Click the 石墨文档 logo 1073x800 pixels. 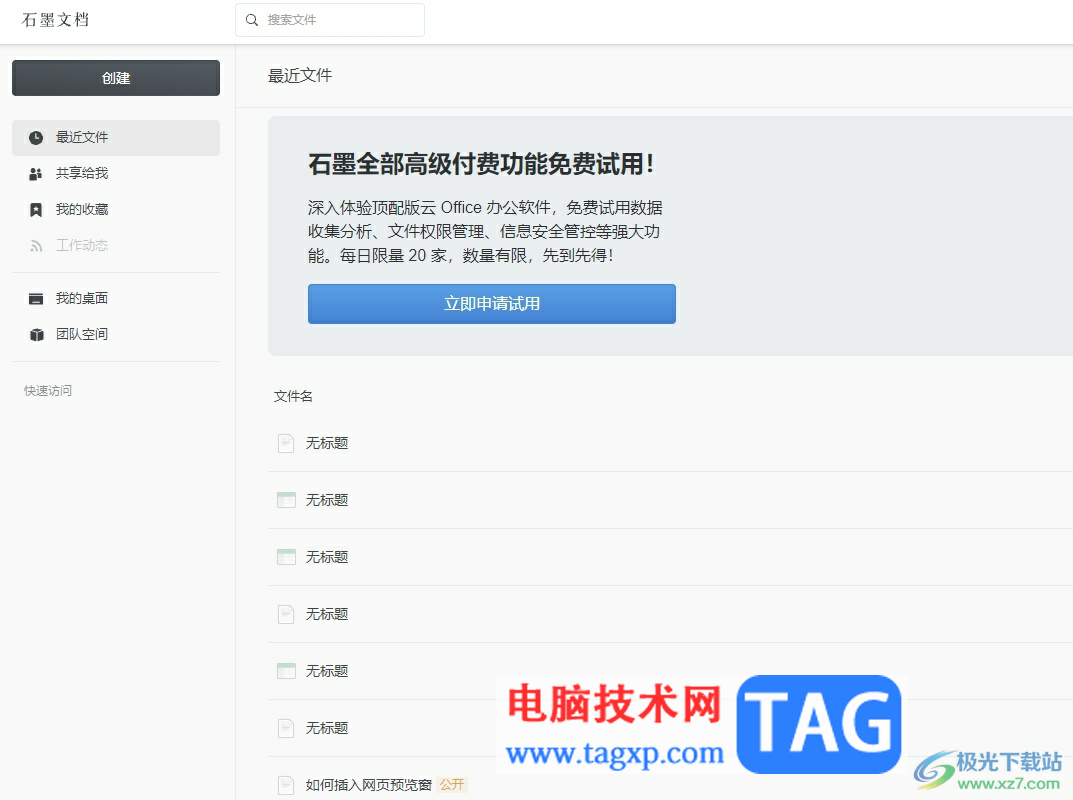55,20
